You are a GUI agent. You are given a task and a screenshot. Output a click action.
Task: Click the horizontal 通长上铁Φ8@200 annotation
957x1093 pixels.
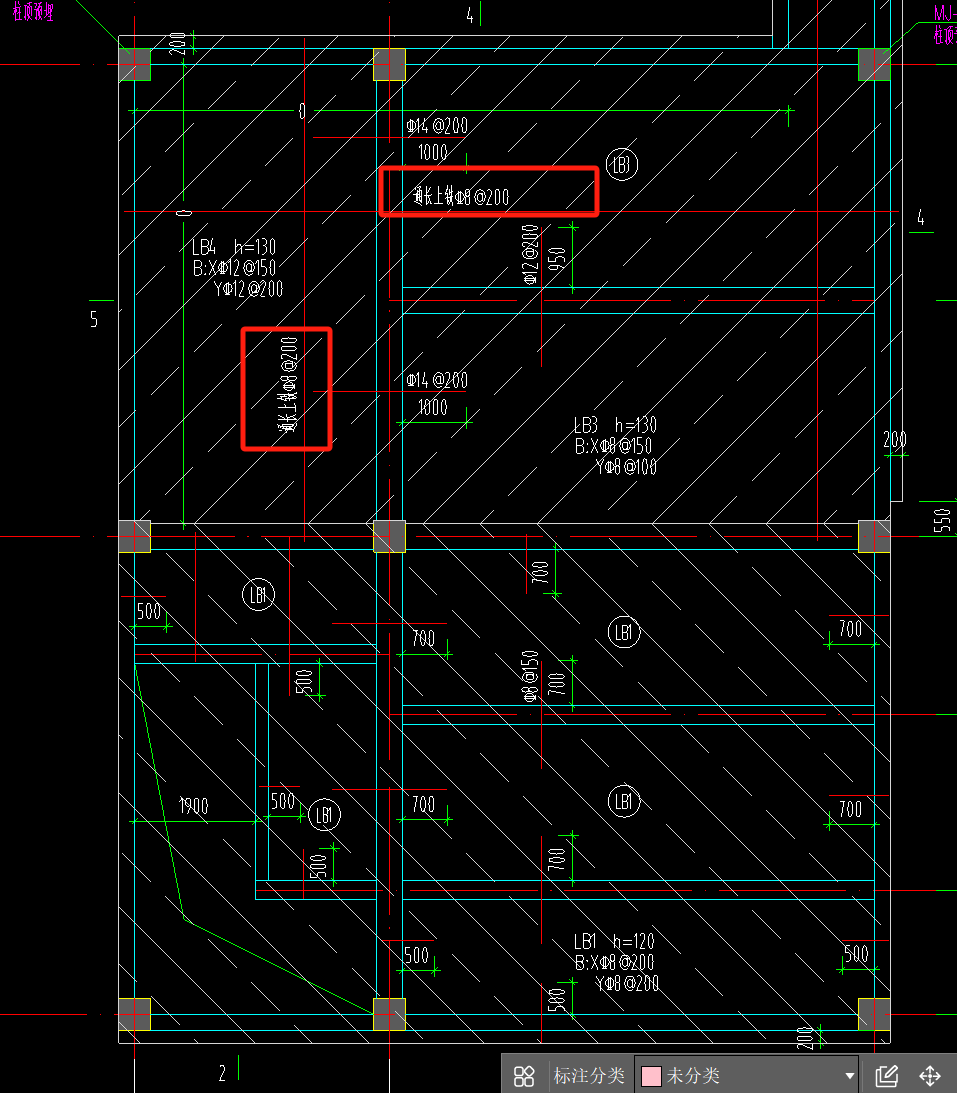coord(461,197)
